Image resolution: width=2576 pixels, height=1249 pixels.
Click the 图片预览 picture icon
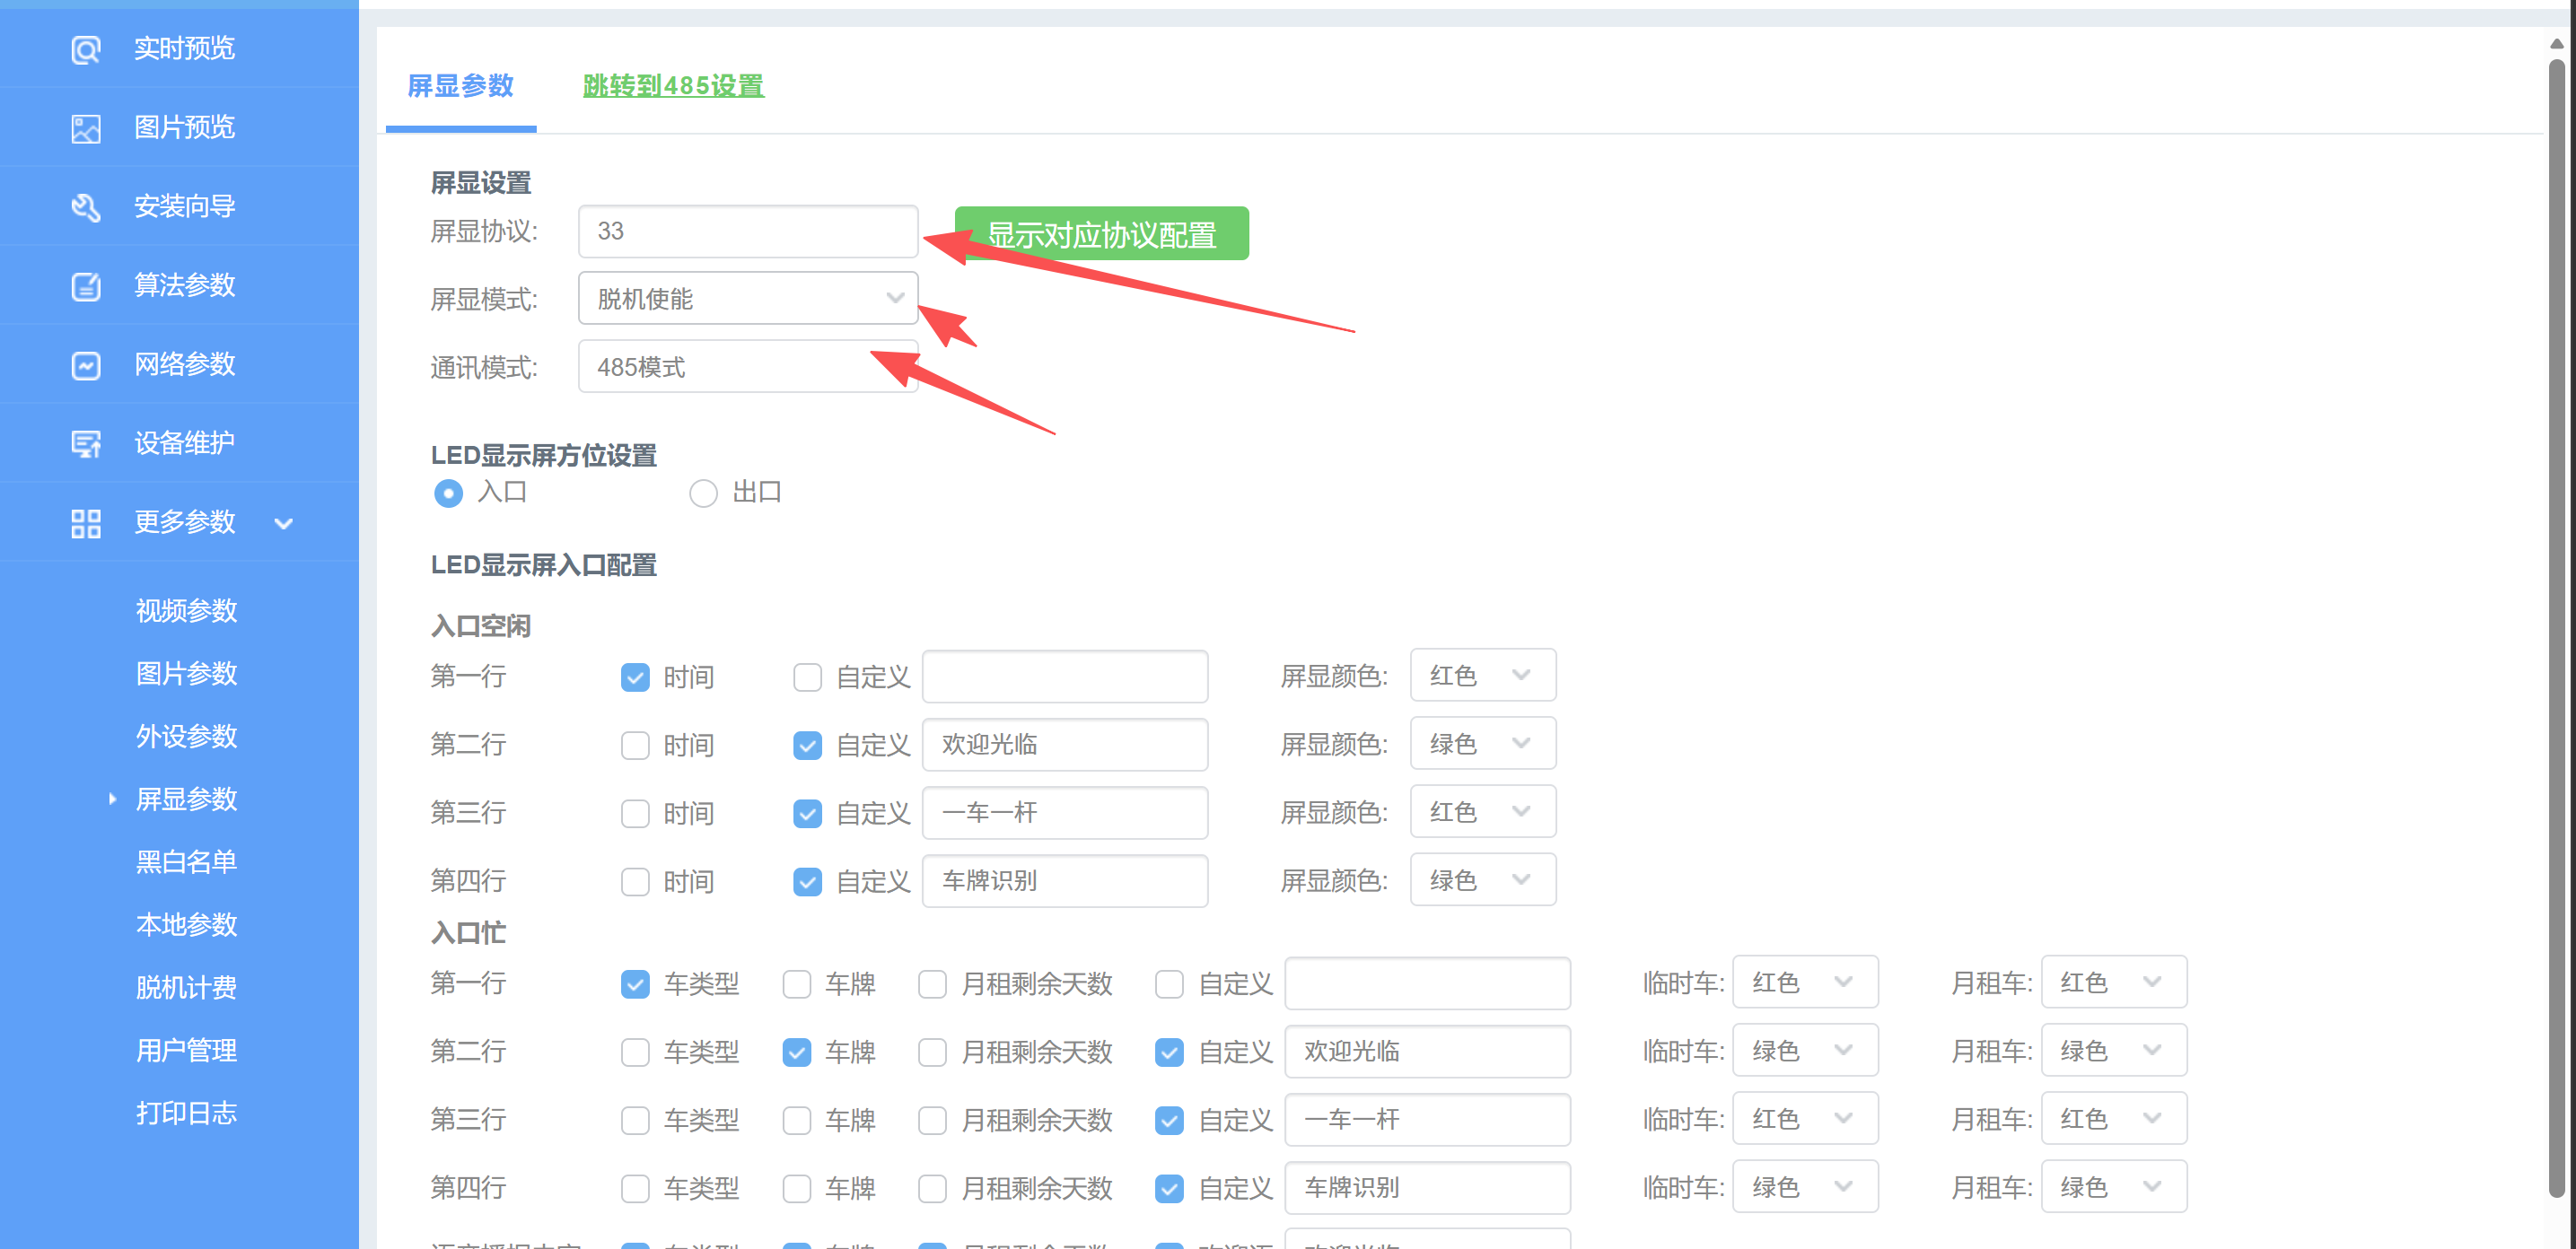(86, 128)
